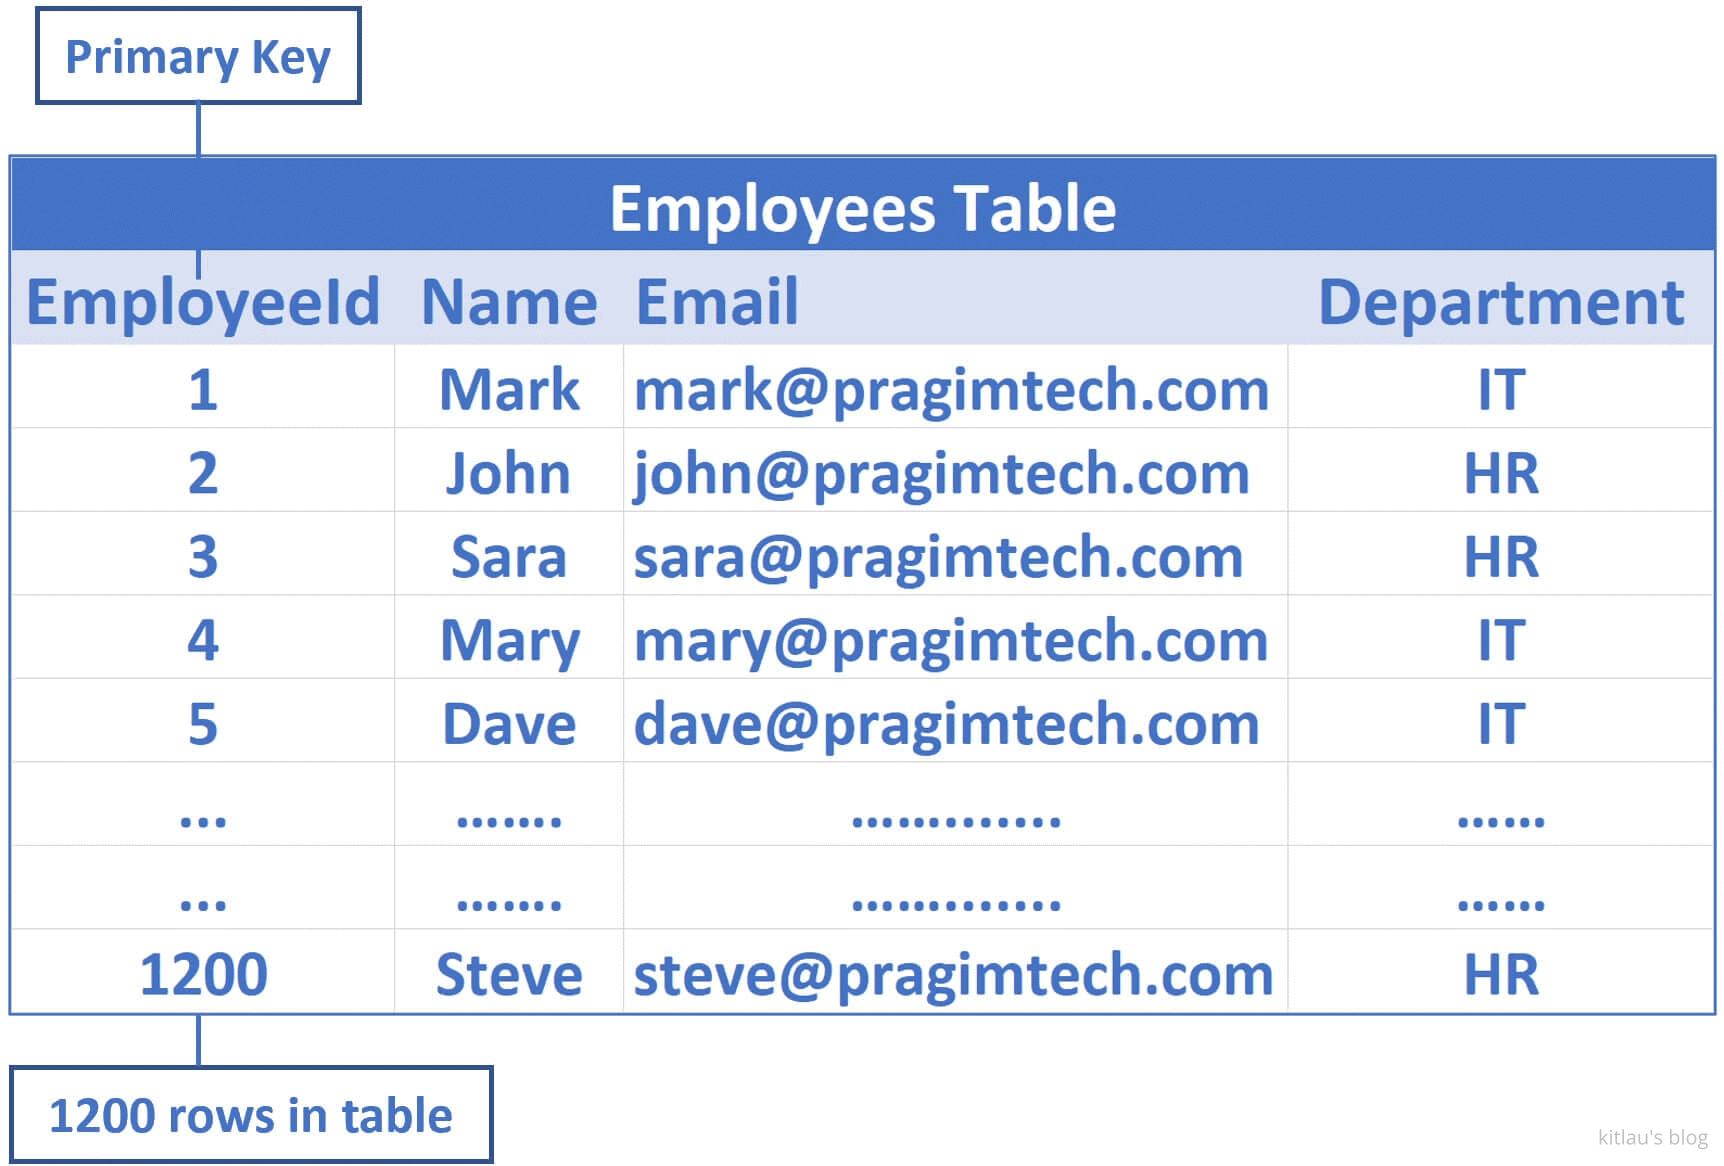This screenshot has height=1166, width=1724.
Task: Click the Primary Key label box
Action: [198, 57]
